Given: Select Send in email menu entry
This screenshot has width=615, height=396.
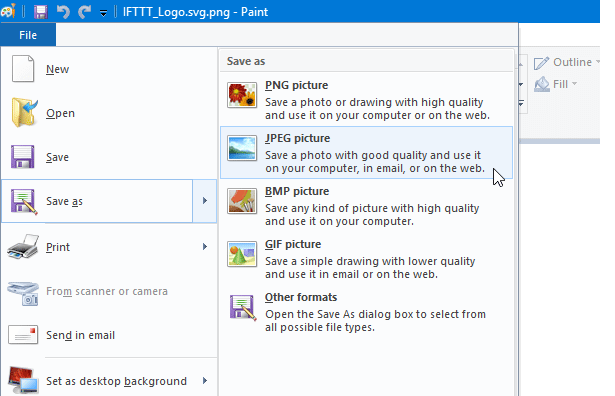Looking at the screenshot, I should (109, 335).
